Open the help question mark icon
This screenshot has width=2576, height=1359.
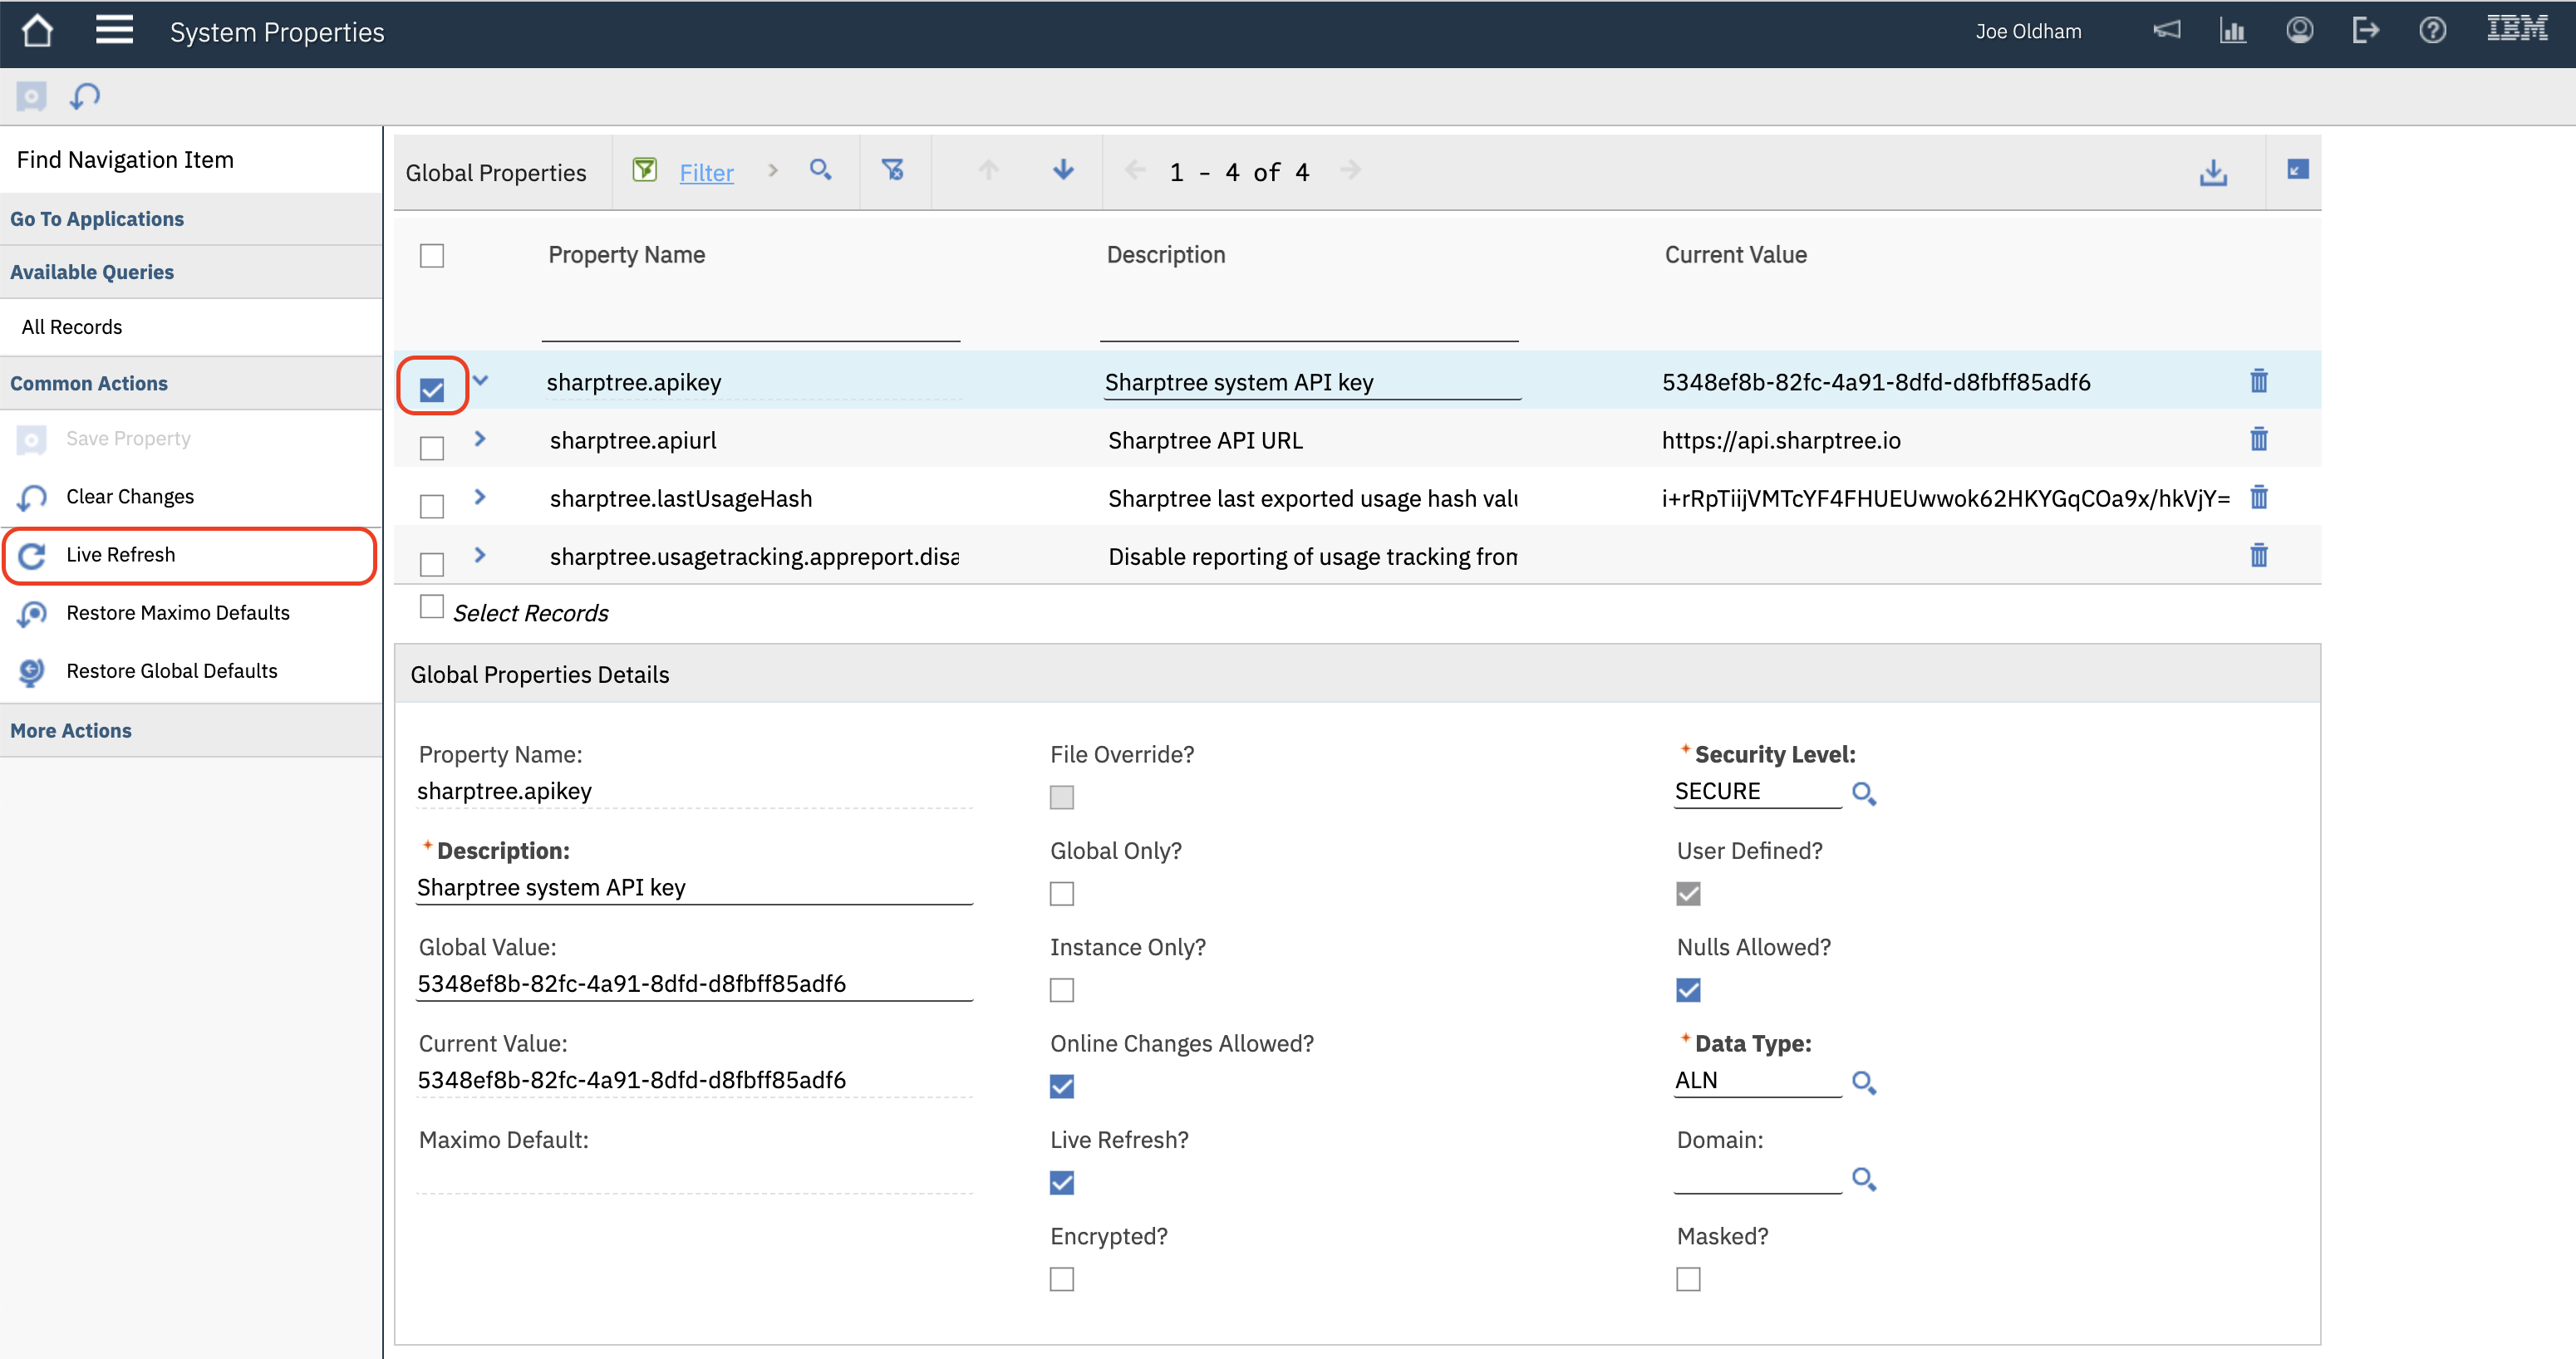tap(2432, 31)
